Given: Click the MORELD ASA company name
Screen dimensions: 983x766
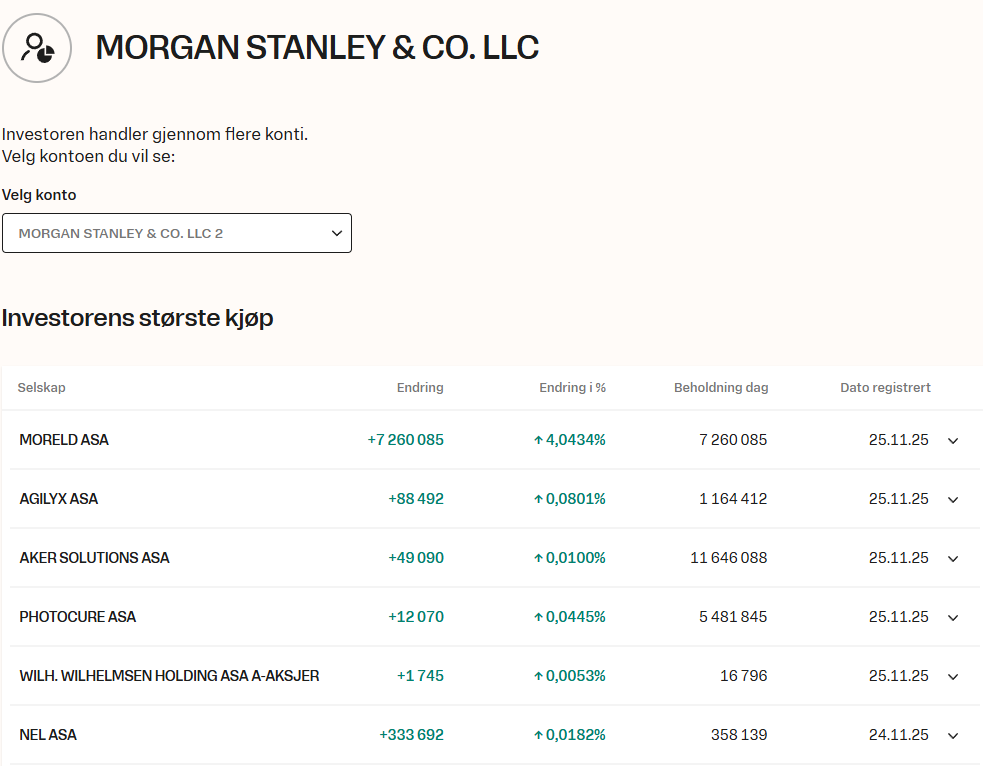Looking at the screenshot, I should point(64,440).
